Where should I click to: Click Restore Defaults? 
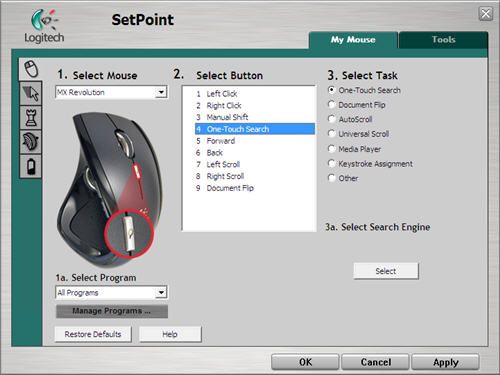coord(93,334)
